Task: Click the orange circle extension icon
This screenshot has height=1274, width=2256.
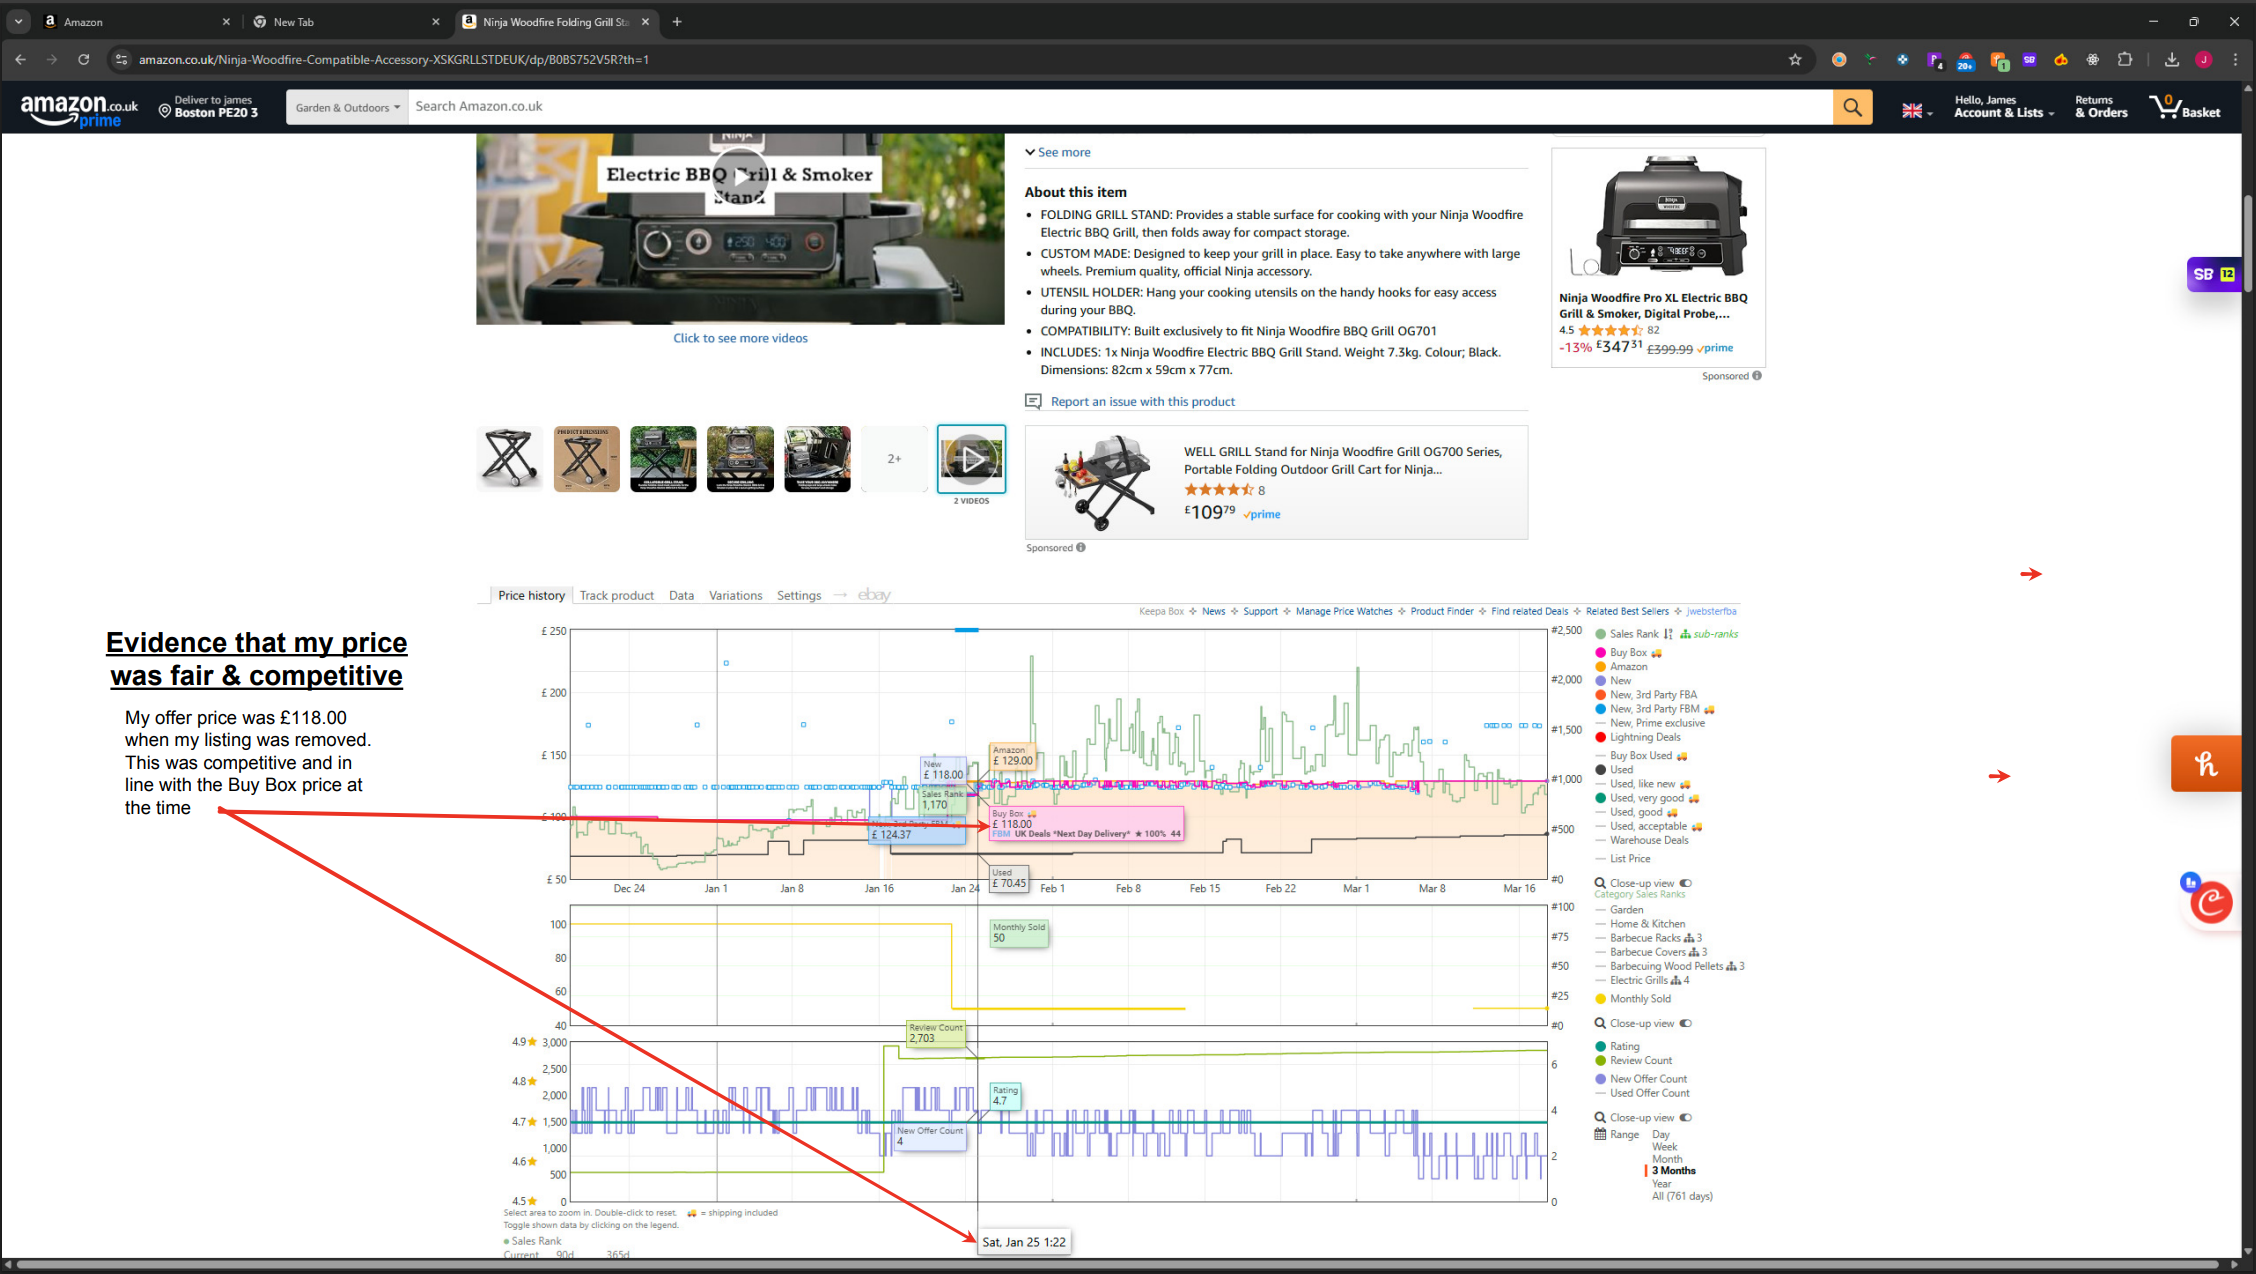Action: pyautogui.click(x=1838, y=60)
